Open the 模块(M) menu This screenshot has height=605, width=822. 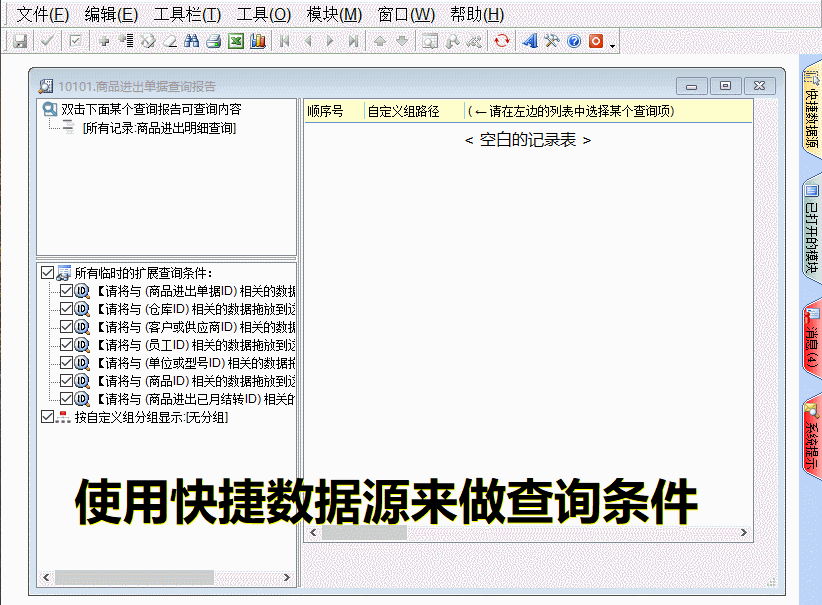coord(334,14)
